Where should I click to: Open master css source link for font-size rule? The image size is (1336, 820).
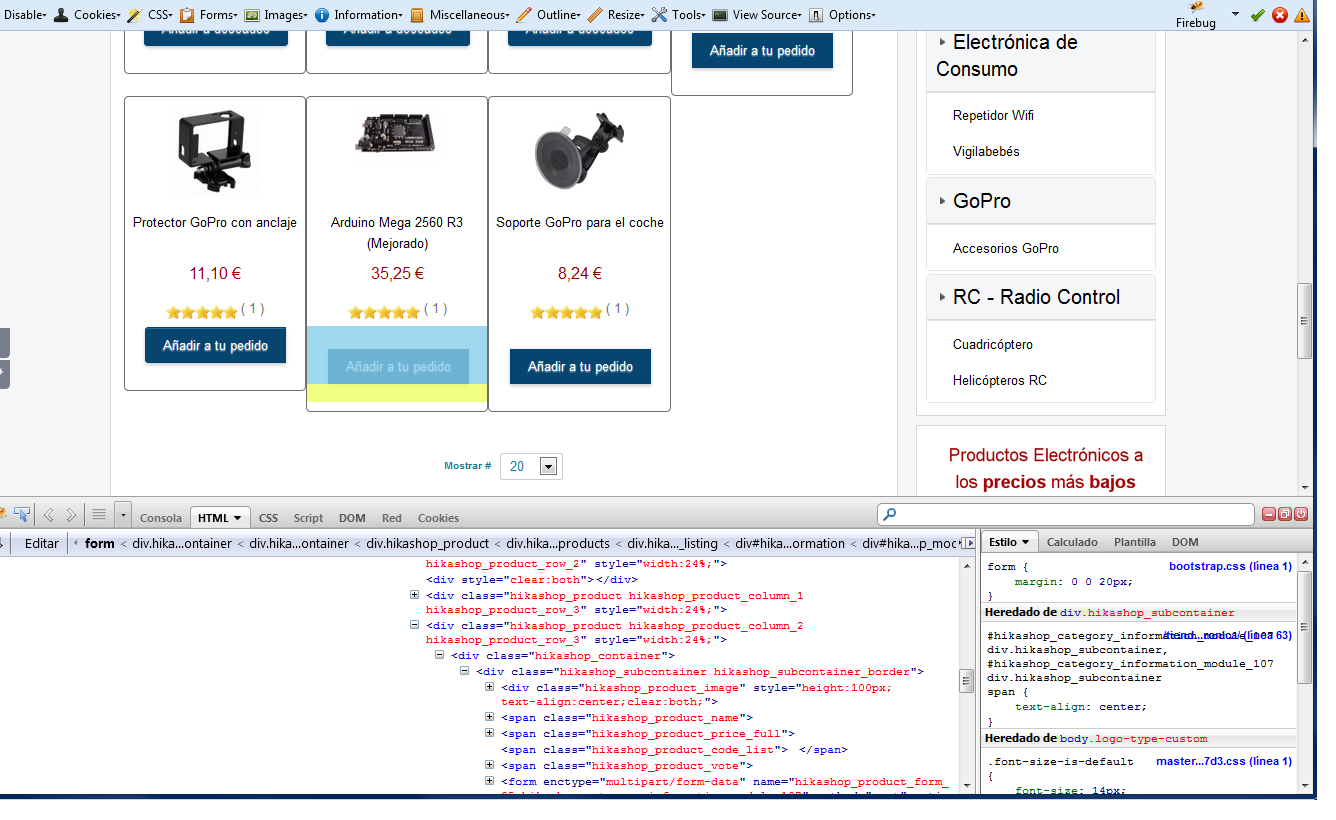1224,762
